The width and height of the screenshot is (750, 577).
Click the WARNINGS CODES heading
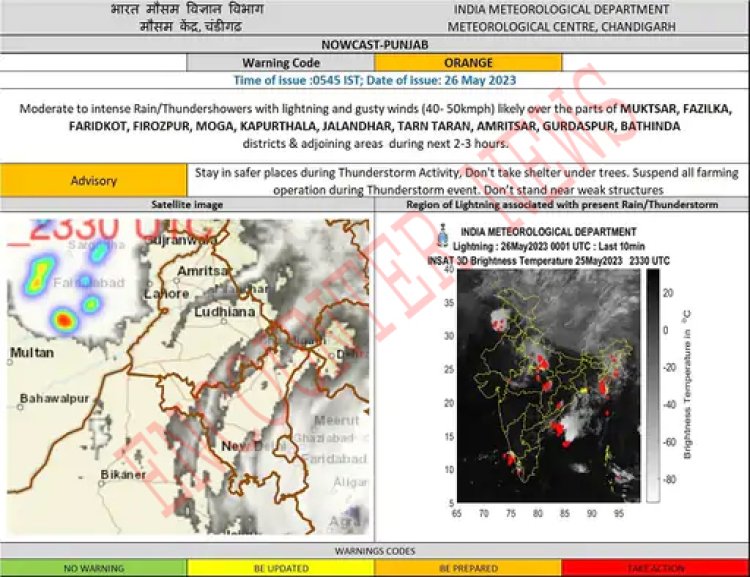pos(375,551)
